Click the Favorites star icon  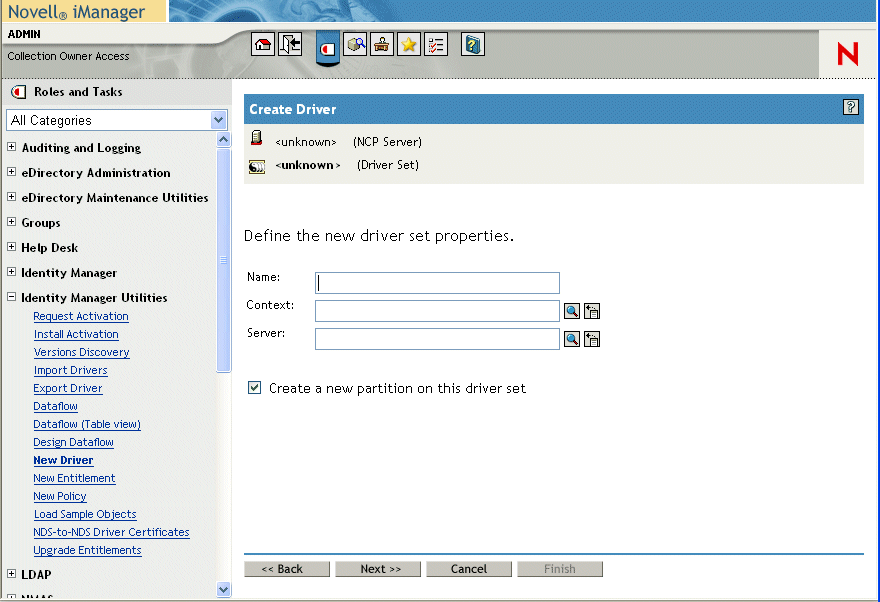(x=409, y=44)
